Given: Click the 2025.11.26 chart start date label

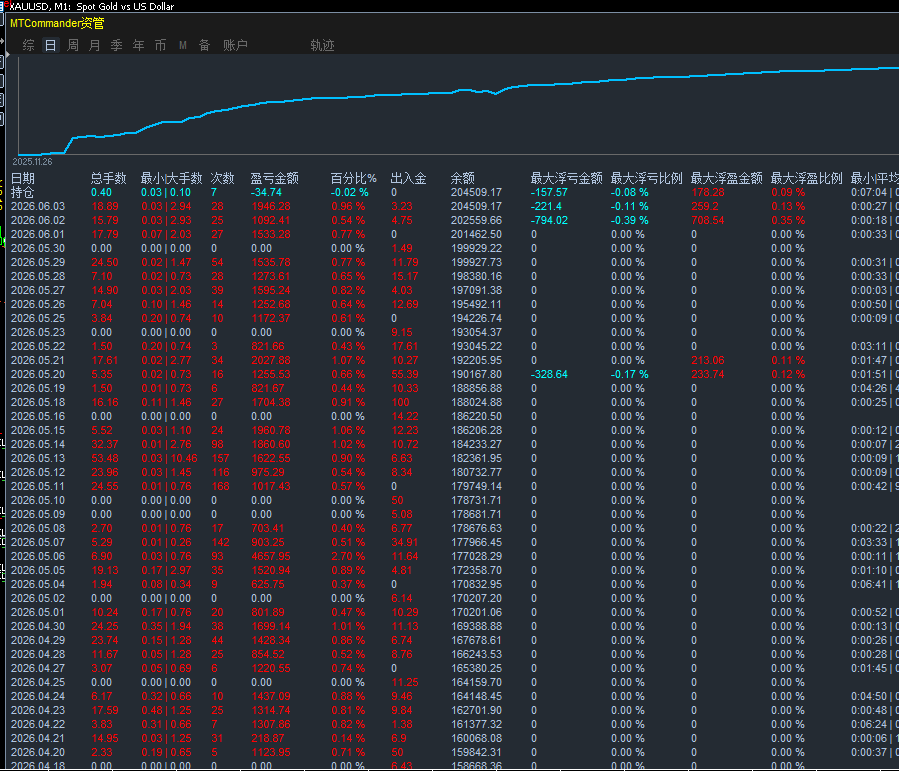Looking at the screenshot, I should click(32, 162).
